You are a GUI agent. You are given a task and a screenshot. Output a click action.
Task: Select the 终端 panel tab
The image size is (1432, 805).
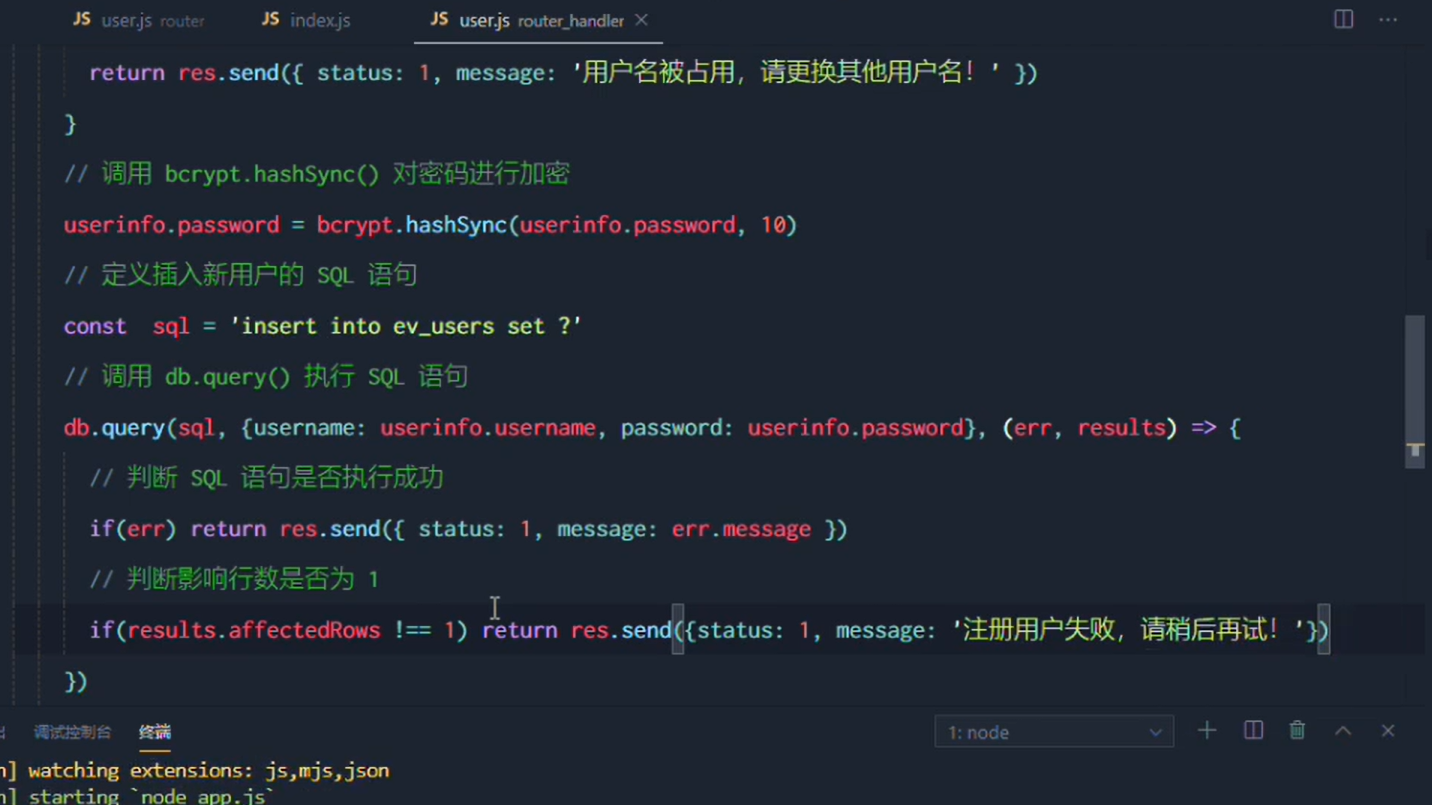[155, 732]
